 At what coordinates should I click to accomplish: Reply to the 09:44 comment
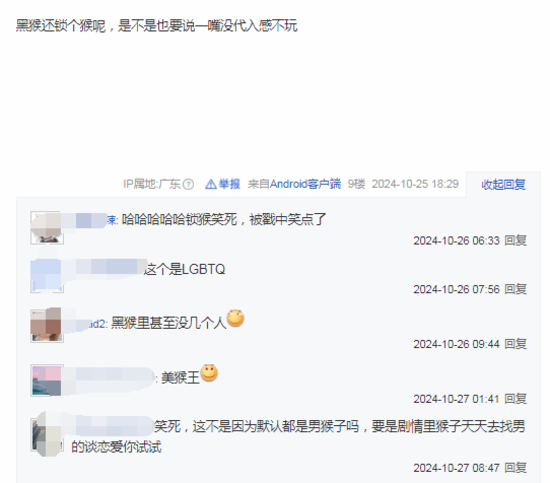515,344
